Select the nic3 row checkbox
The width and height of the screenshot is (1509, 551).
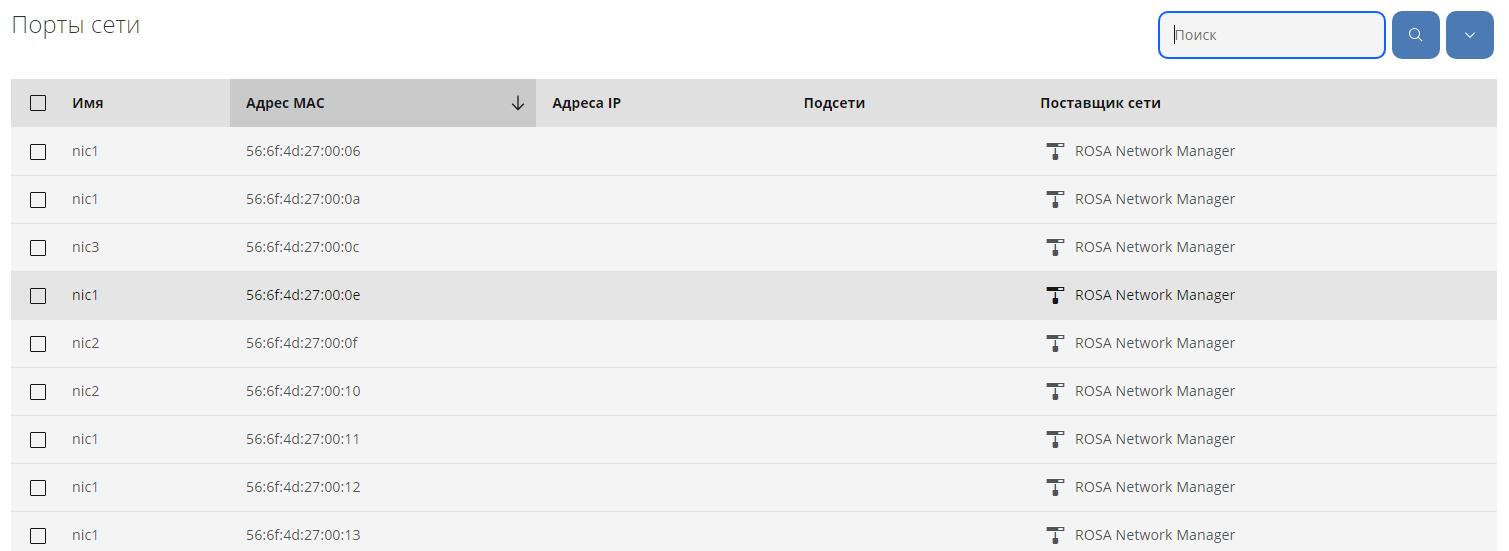tap(38, 248)
